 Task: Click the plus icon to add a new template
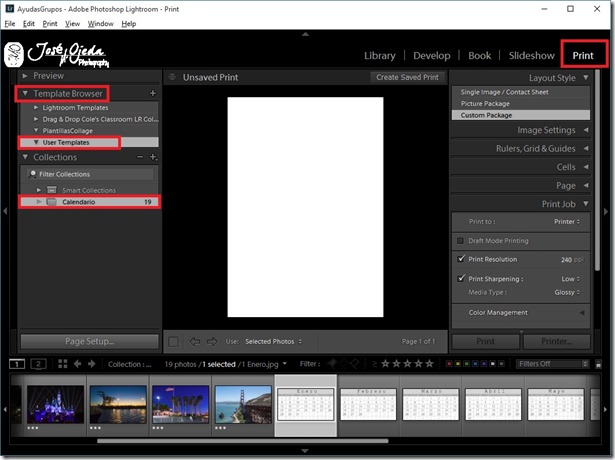pos(153,93)
